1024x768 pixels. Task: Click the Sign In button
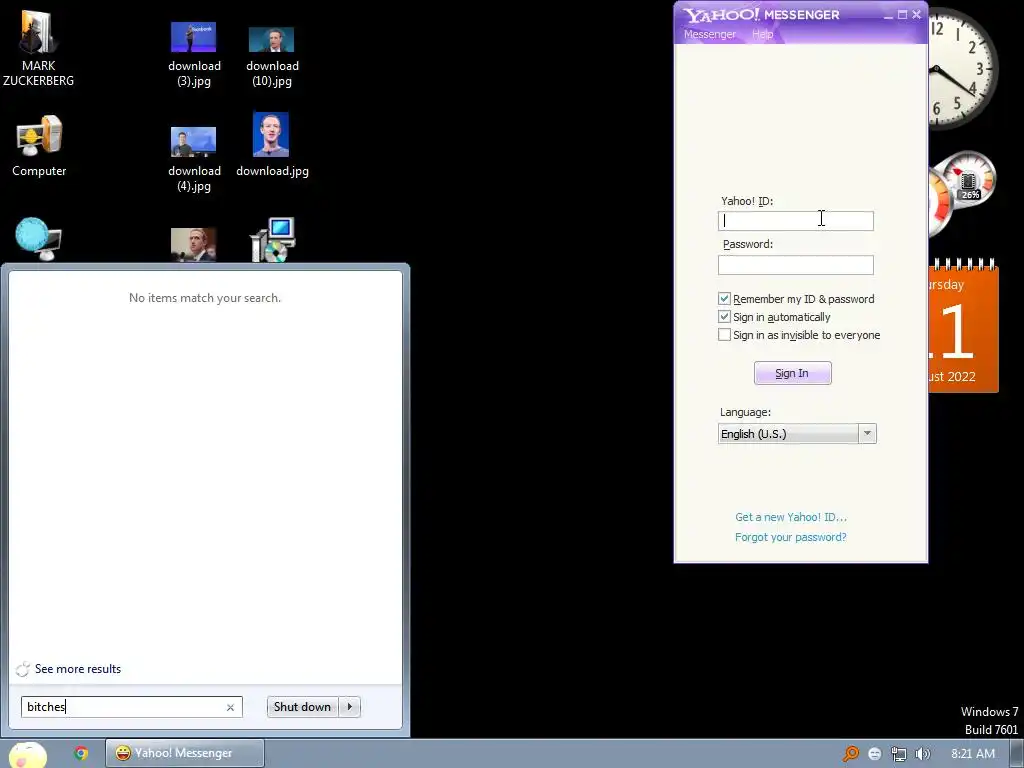[x=792, y=373]
